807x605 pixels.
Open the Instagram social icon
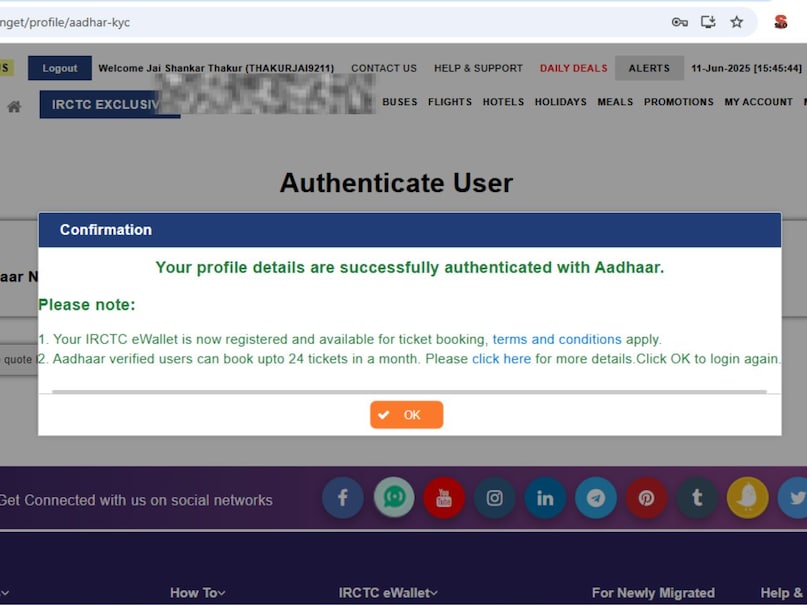495,497
